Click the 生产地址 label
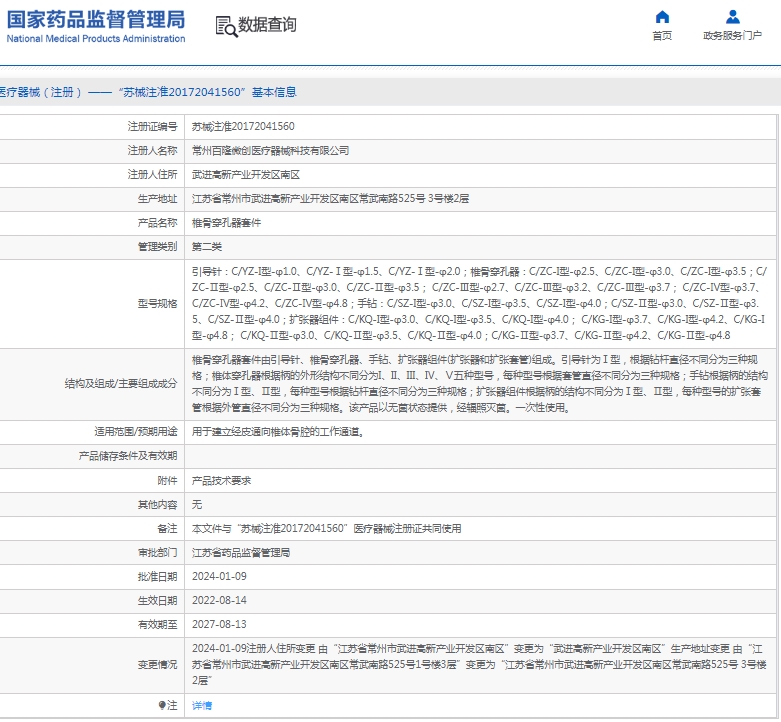 pyautogui.click(x=157, y=199)
